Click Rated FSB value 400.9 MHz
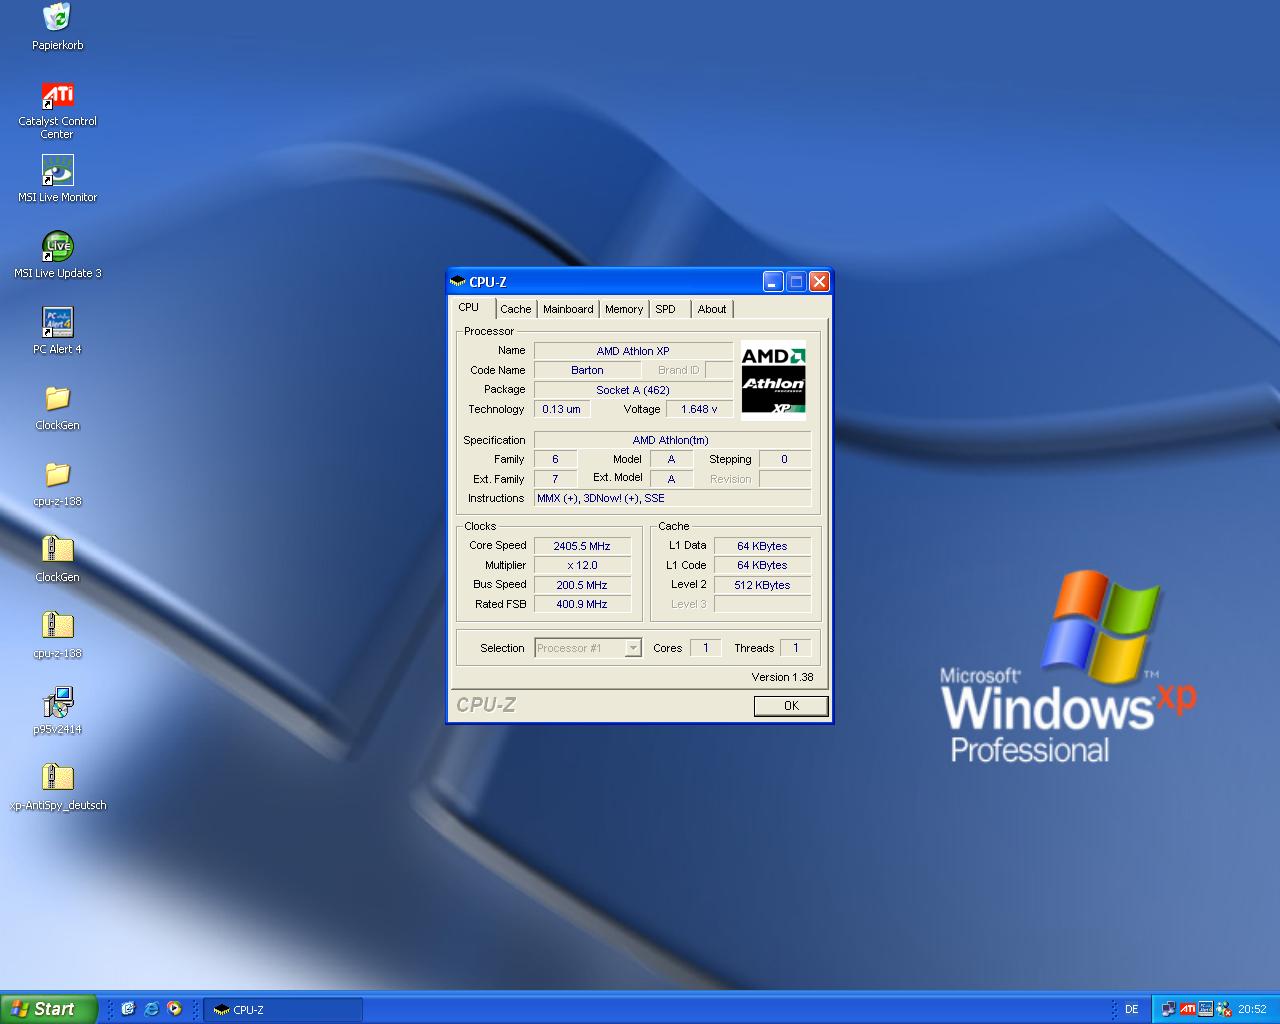1280x1024 pixels. click(582, 604)
